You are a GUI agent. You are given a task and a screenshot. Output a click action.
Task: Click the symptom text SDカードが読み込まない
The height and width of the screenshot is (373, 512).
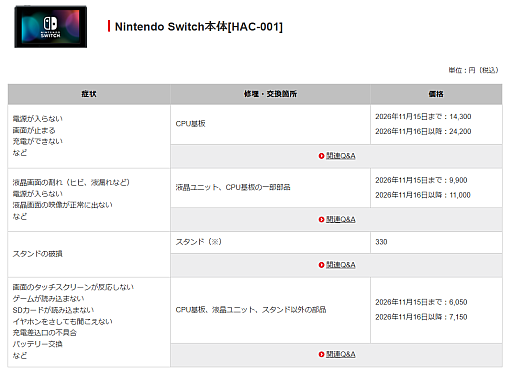[x=53, y=310]
